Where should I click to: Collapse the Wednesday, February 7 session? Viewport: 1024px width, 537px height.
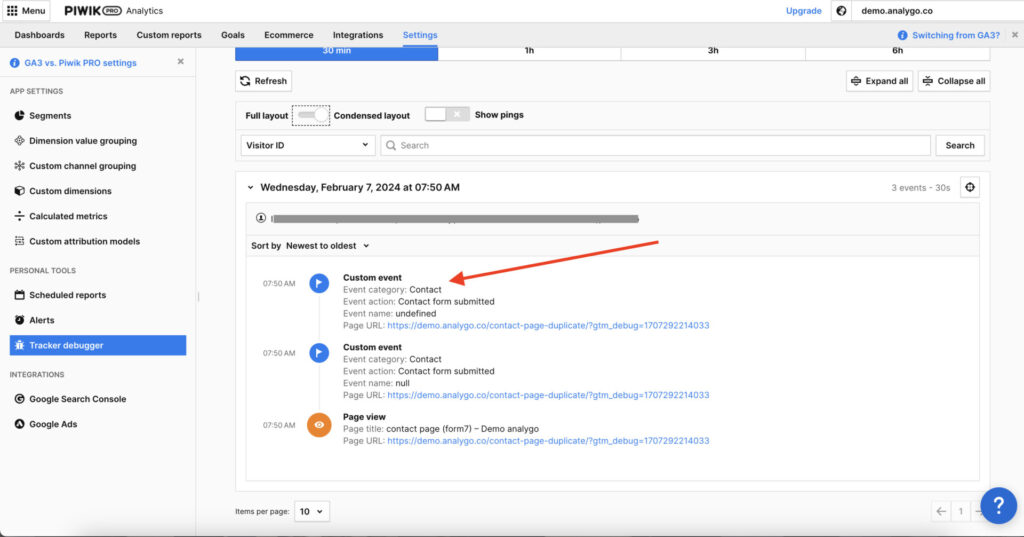(250, 187)
